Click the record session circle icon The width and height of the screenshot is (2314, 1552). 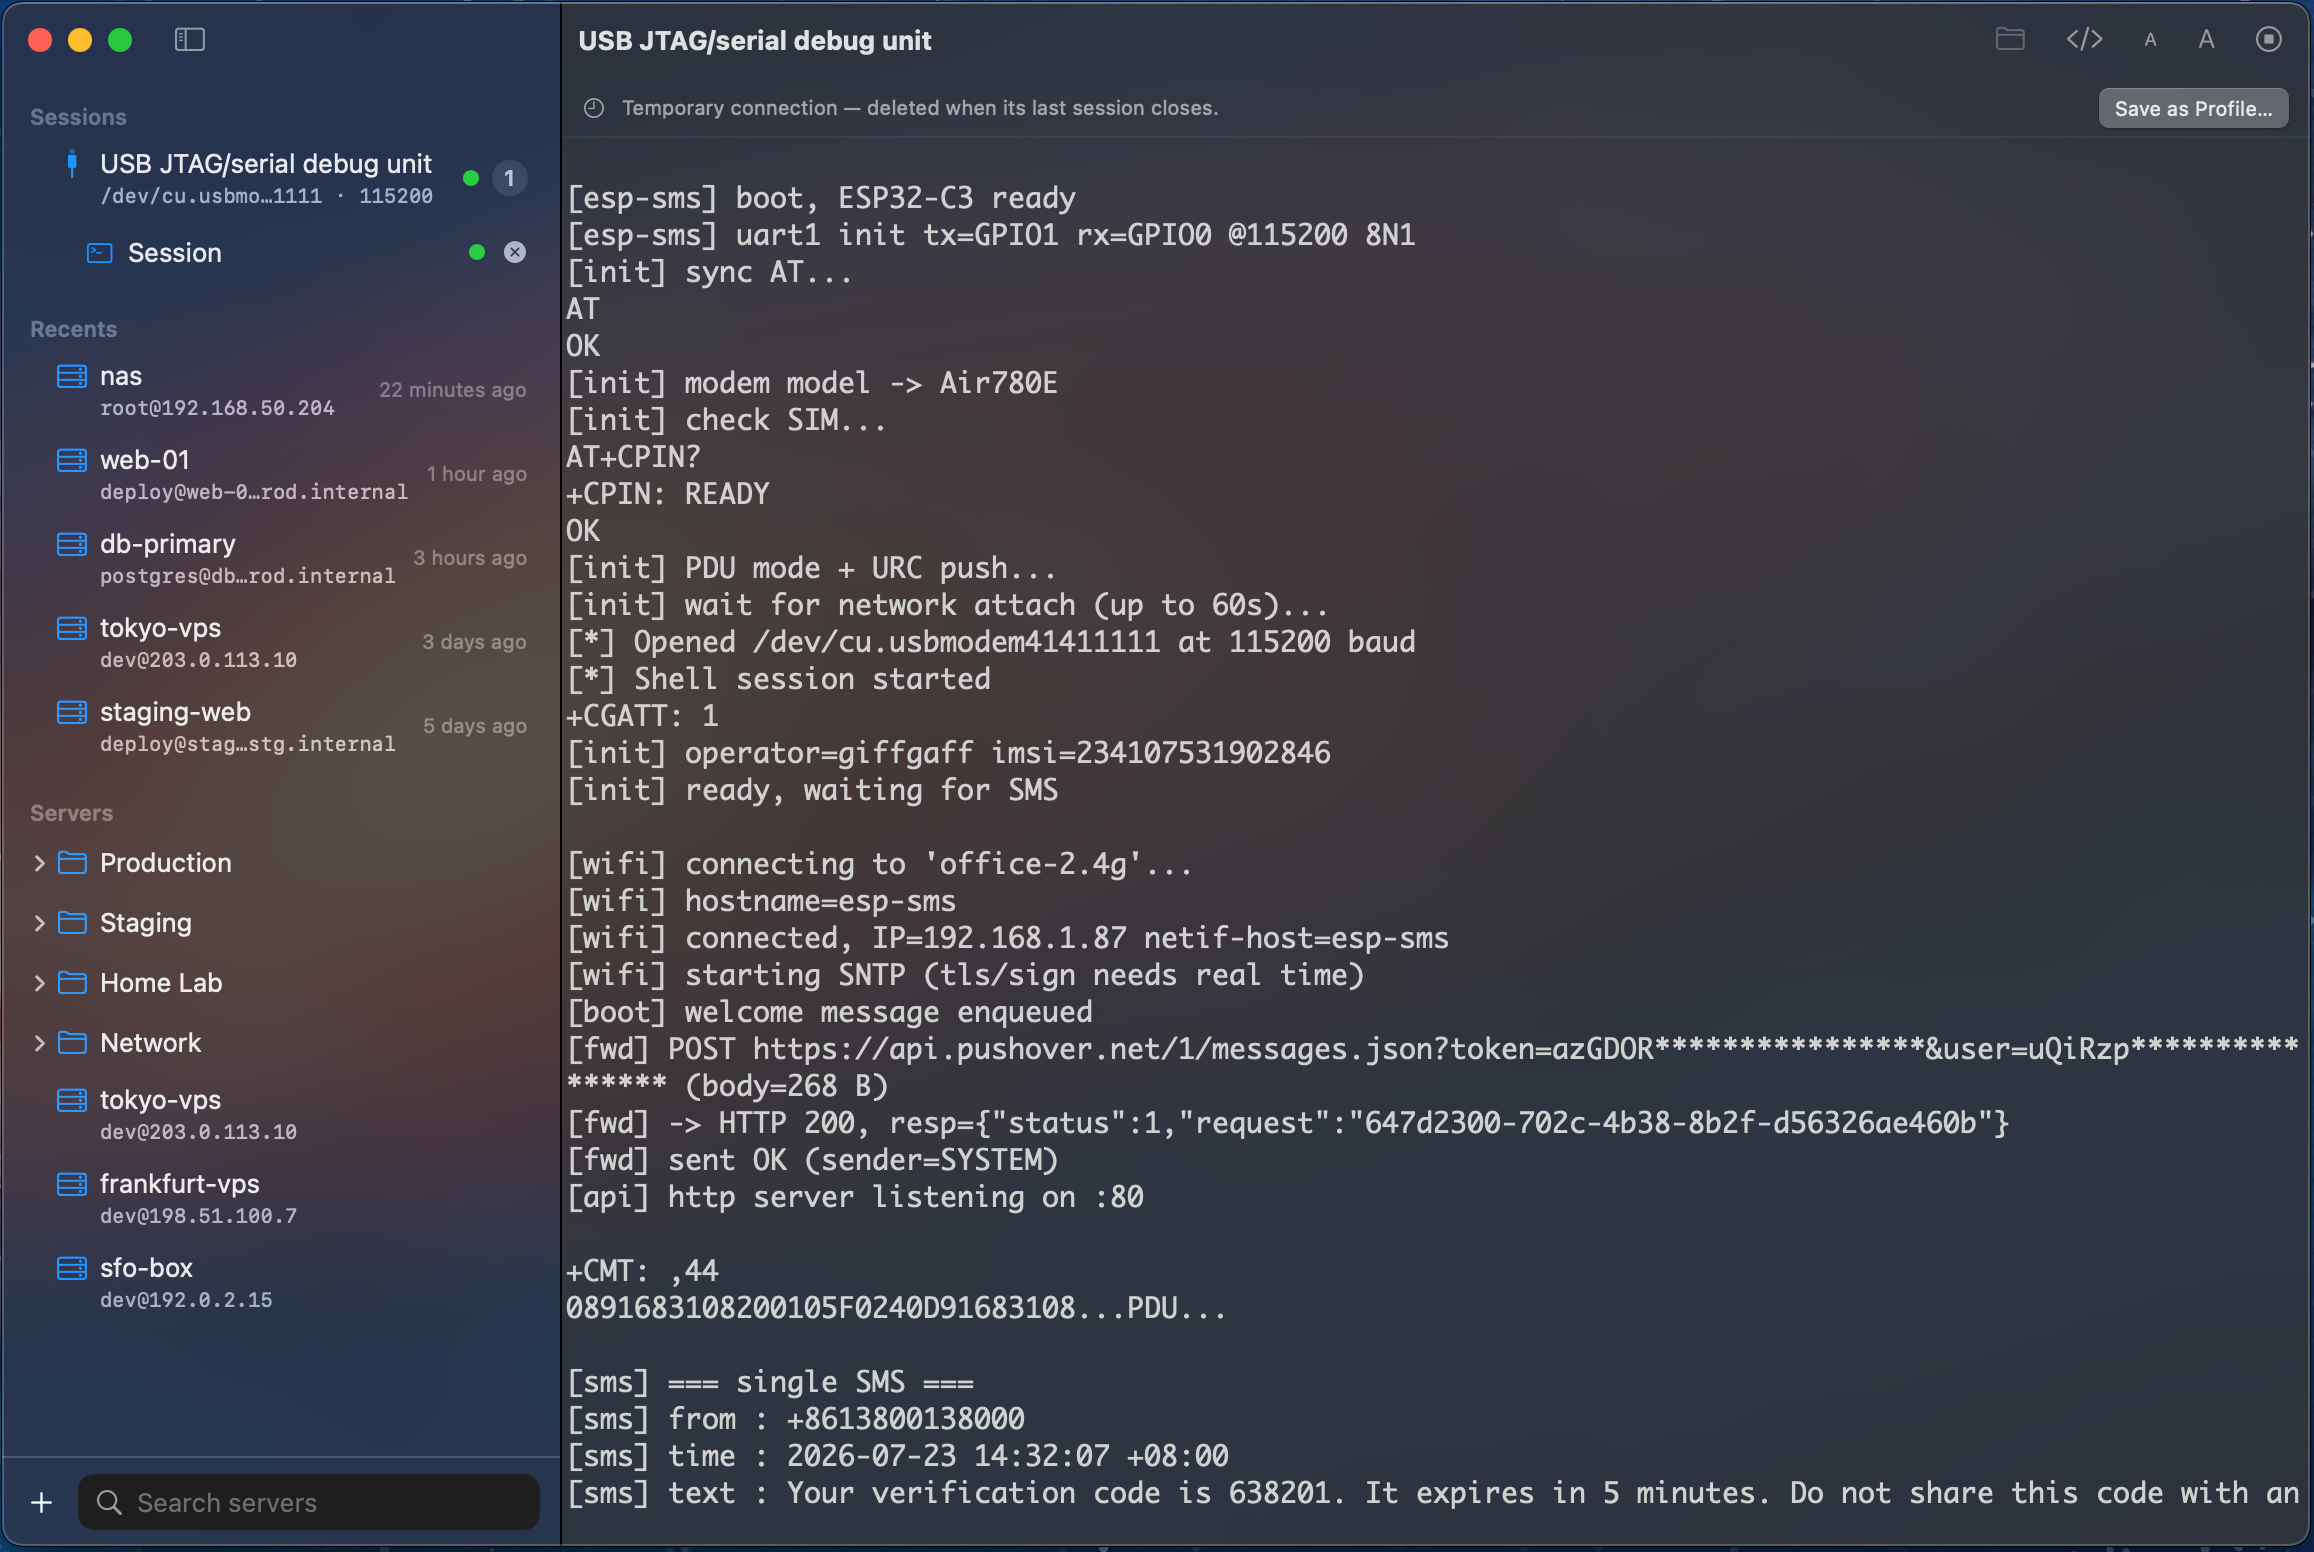click(x=2268, y=40)
